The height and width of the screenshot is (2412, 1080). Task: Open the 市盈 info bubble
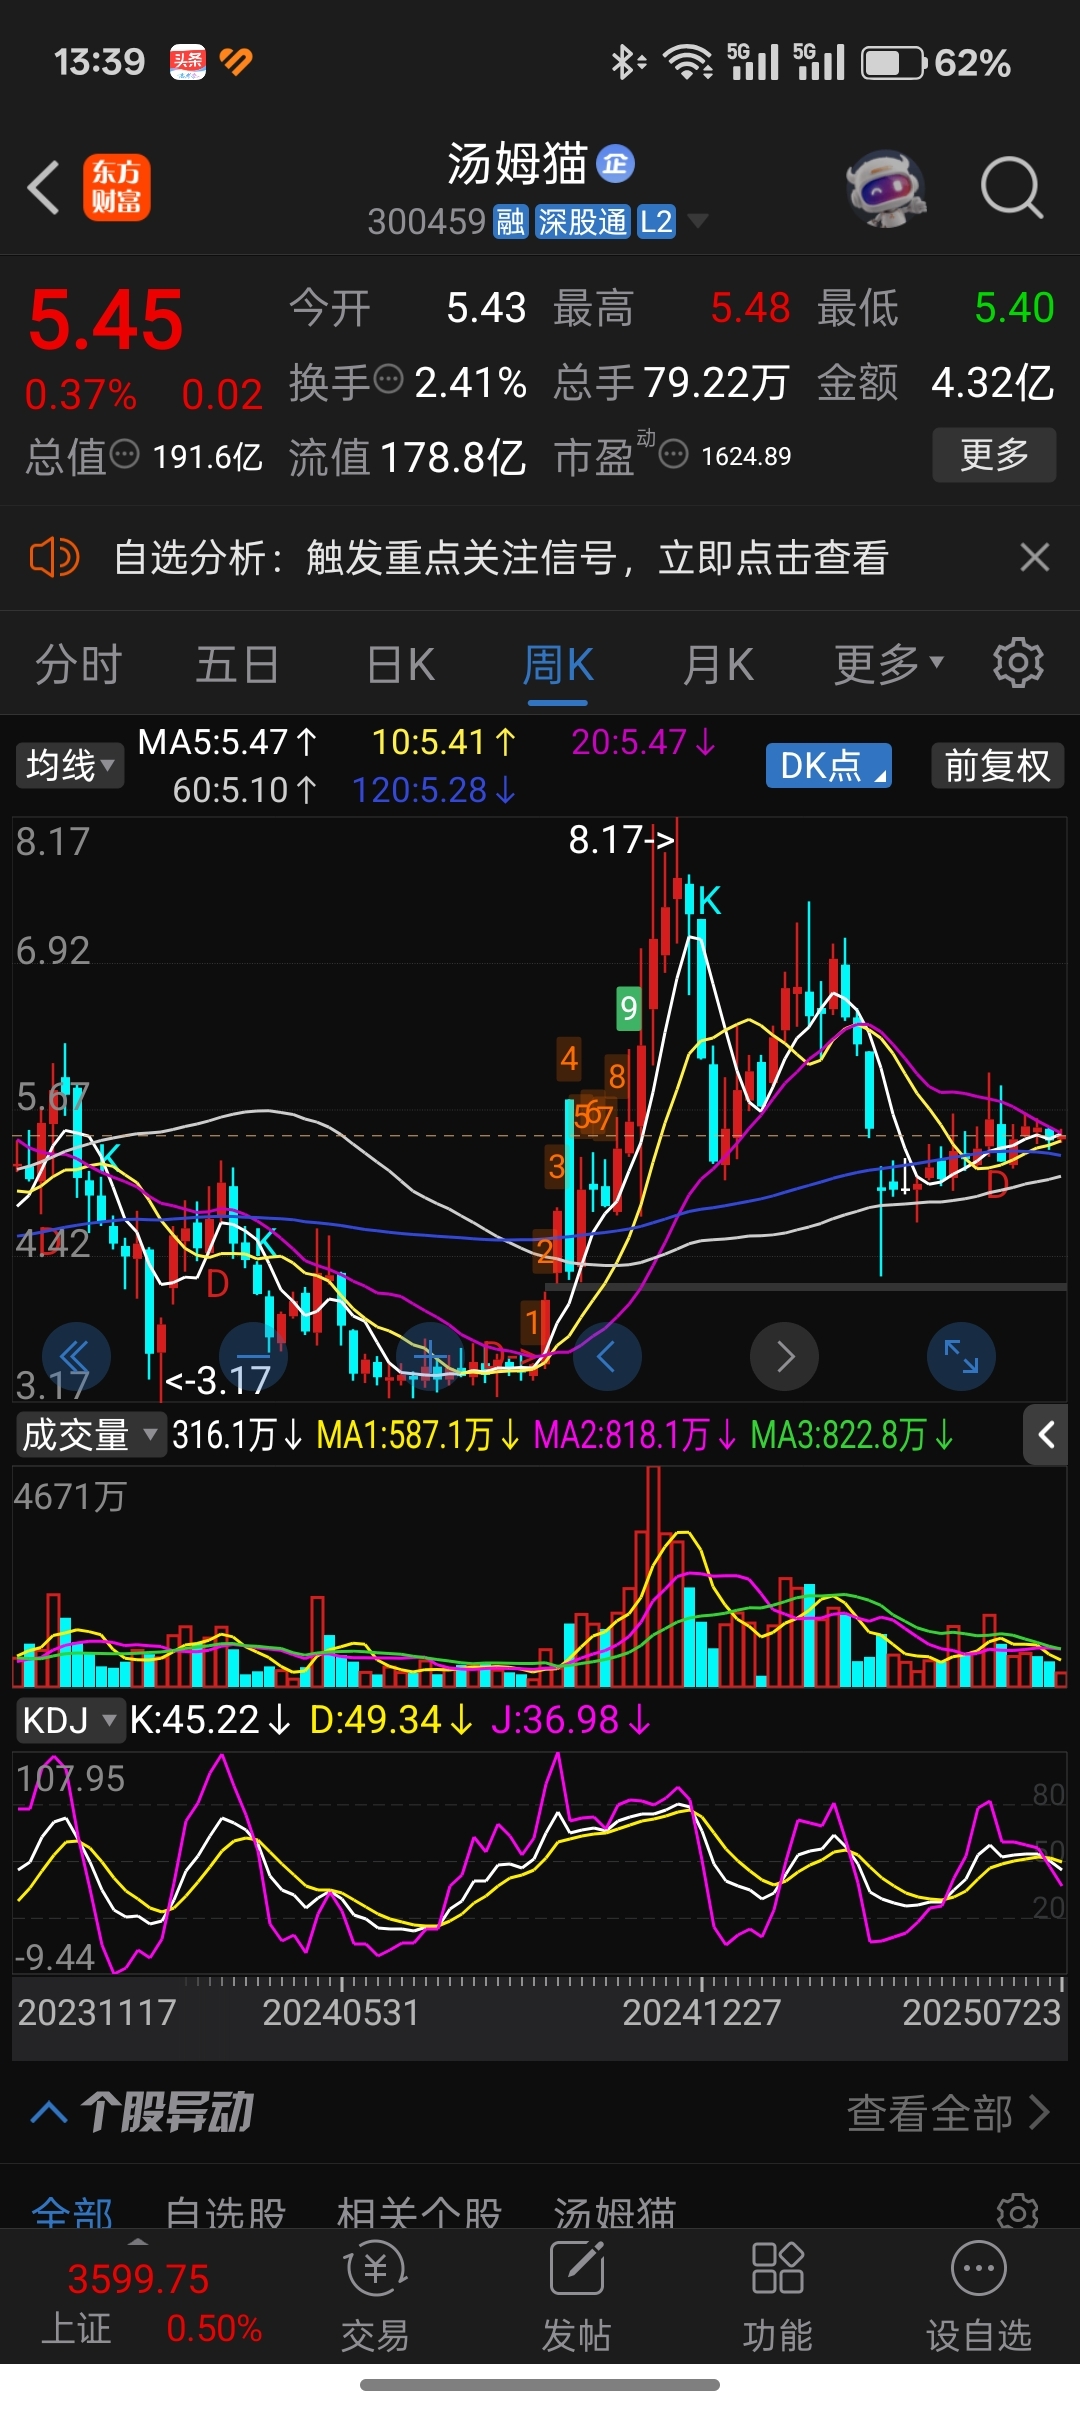coord(674,455)
